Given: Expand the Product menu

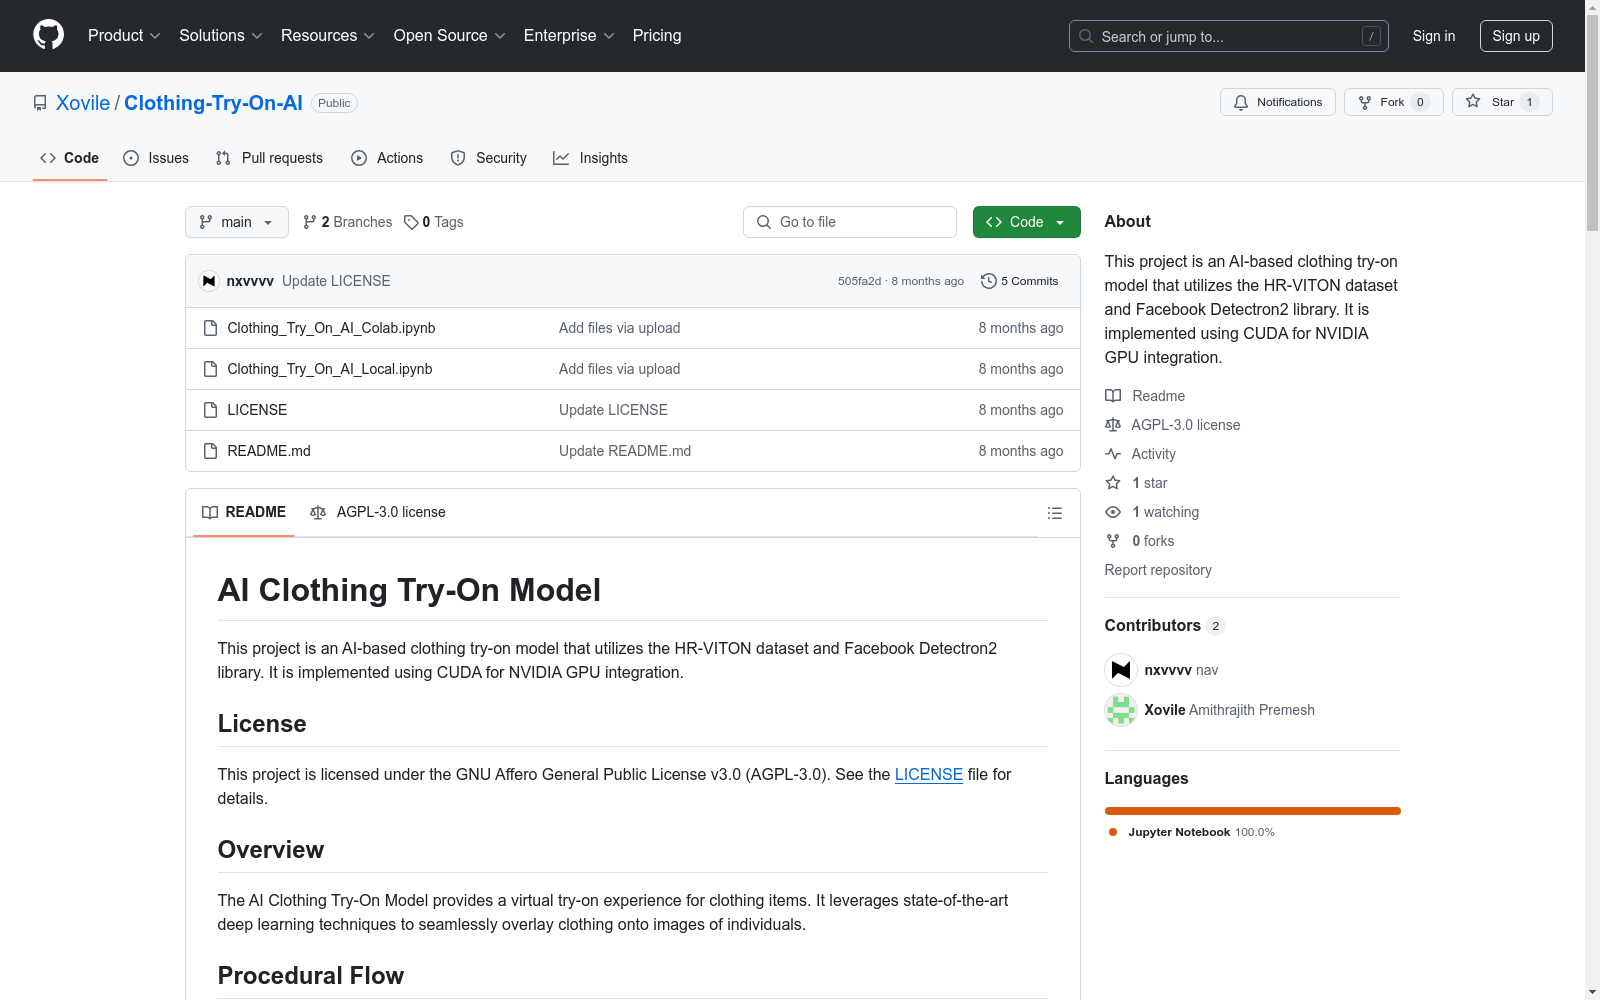Looking at the screenshot, I should coord(124,36).
